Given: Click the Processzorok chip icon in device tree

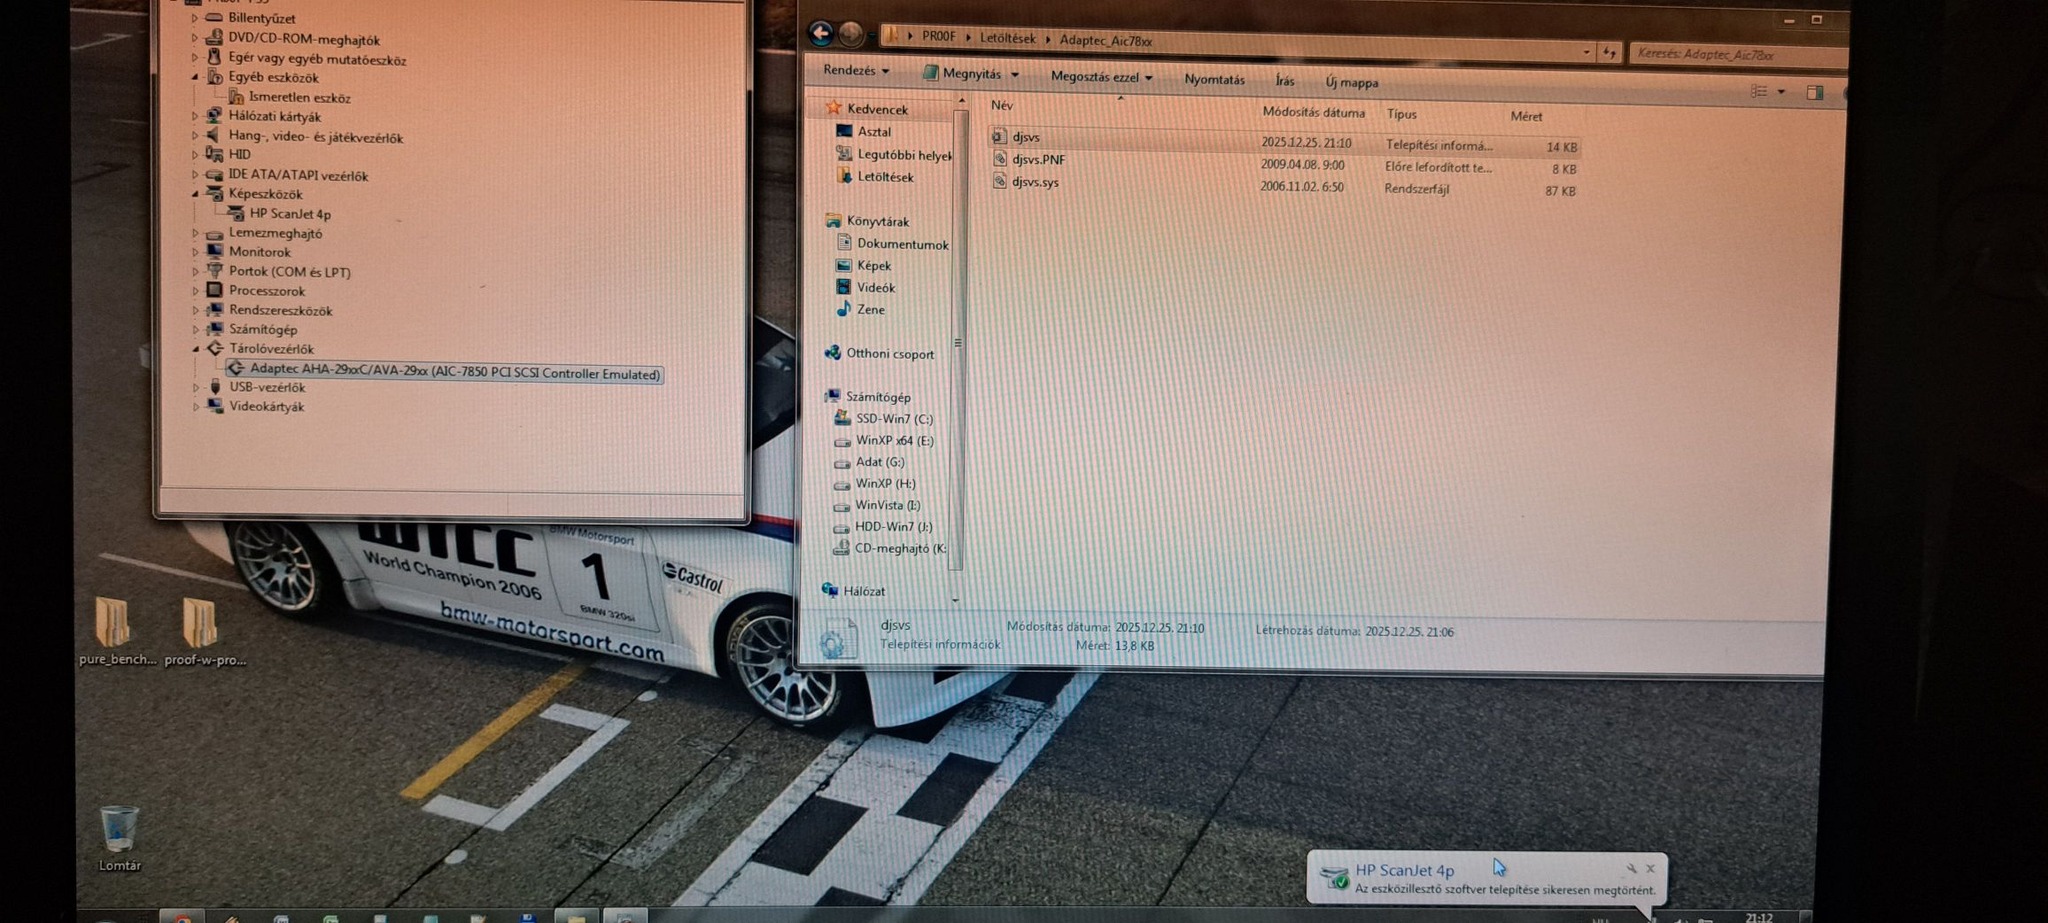Looking at the screenshot, I should tap(214, 290).
